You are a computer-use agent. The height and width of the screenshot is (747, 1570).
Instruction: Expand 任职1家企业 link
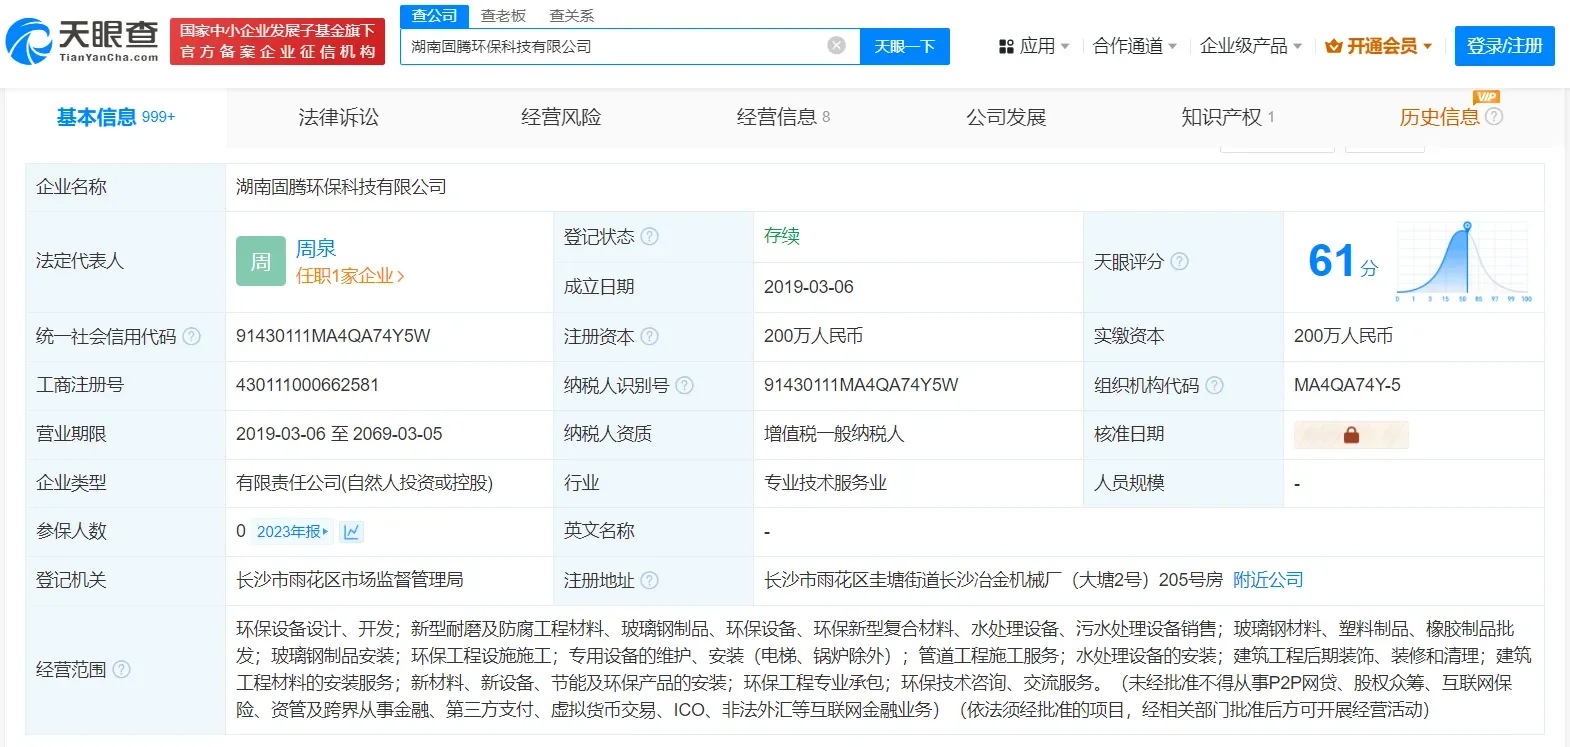click(350, 276)
